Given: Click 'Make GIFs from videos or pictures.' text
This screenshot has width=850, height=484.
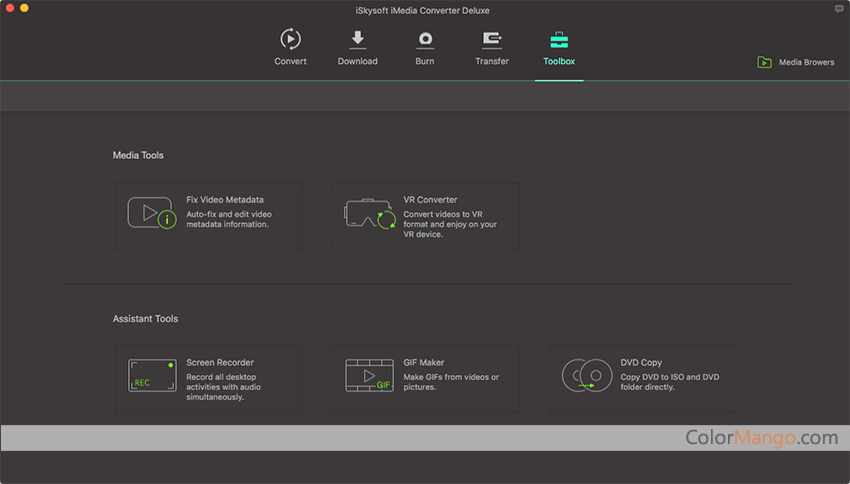Looking at the screenshot, I should [x=451, y=382].
